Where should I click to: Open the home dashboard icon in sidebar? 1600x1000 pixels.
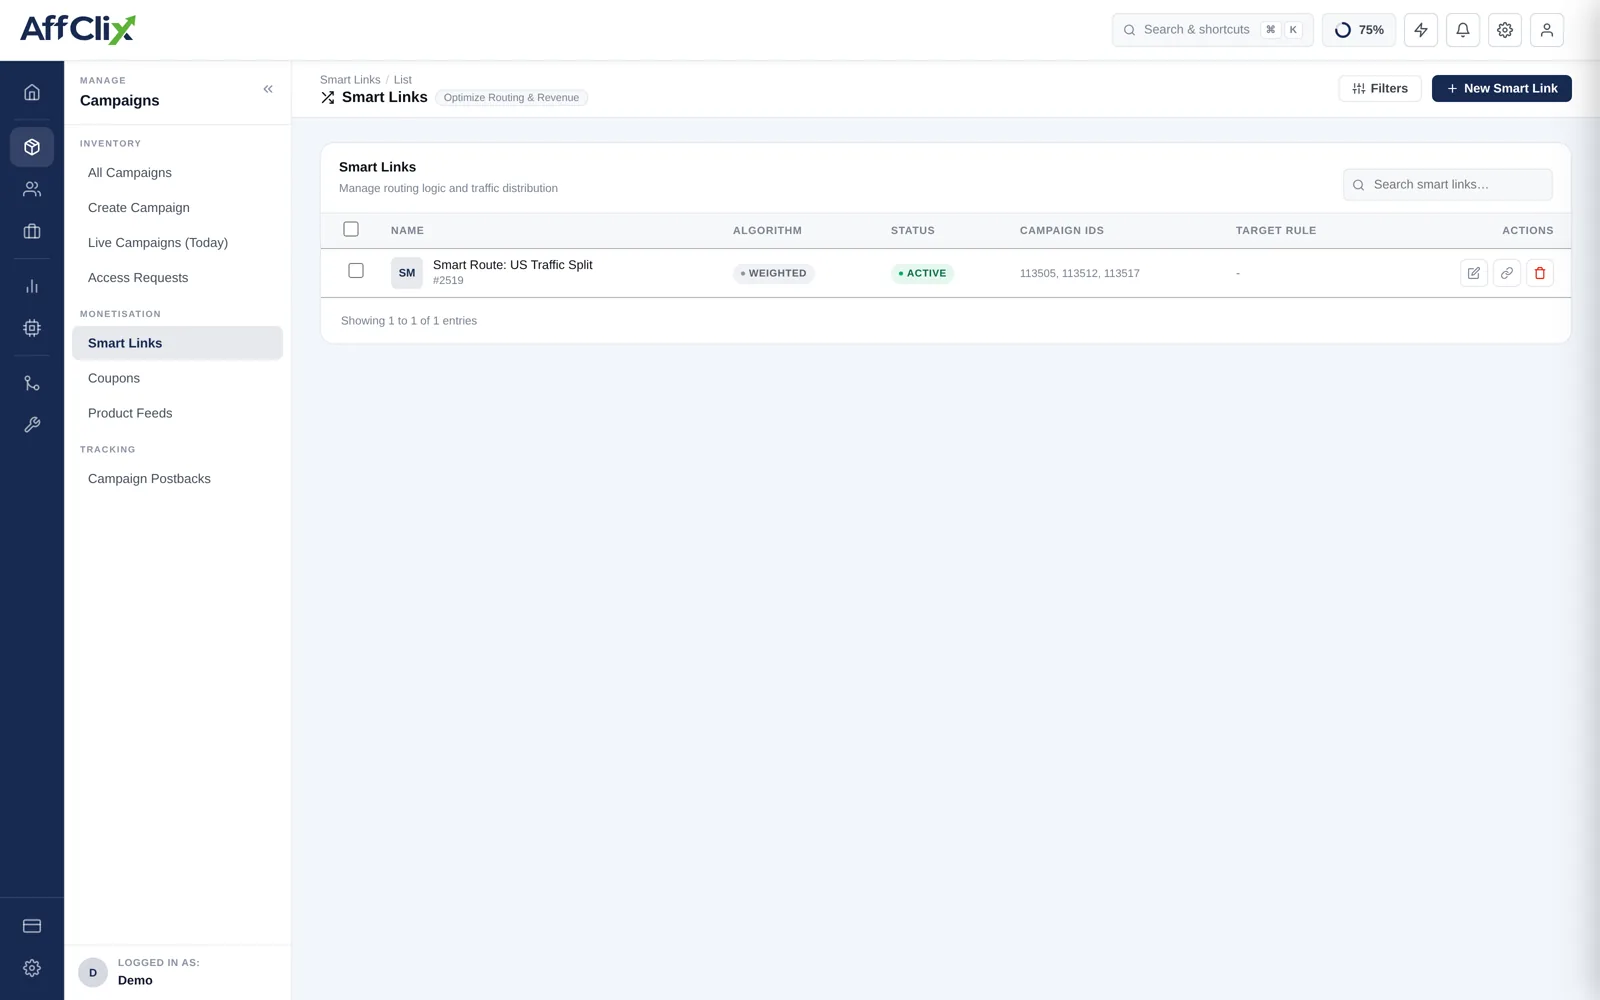tap(32, 92)
